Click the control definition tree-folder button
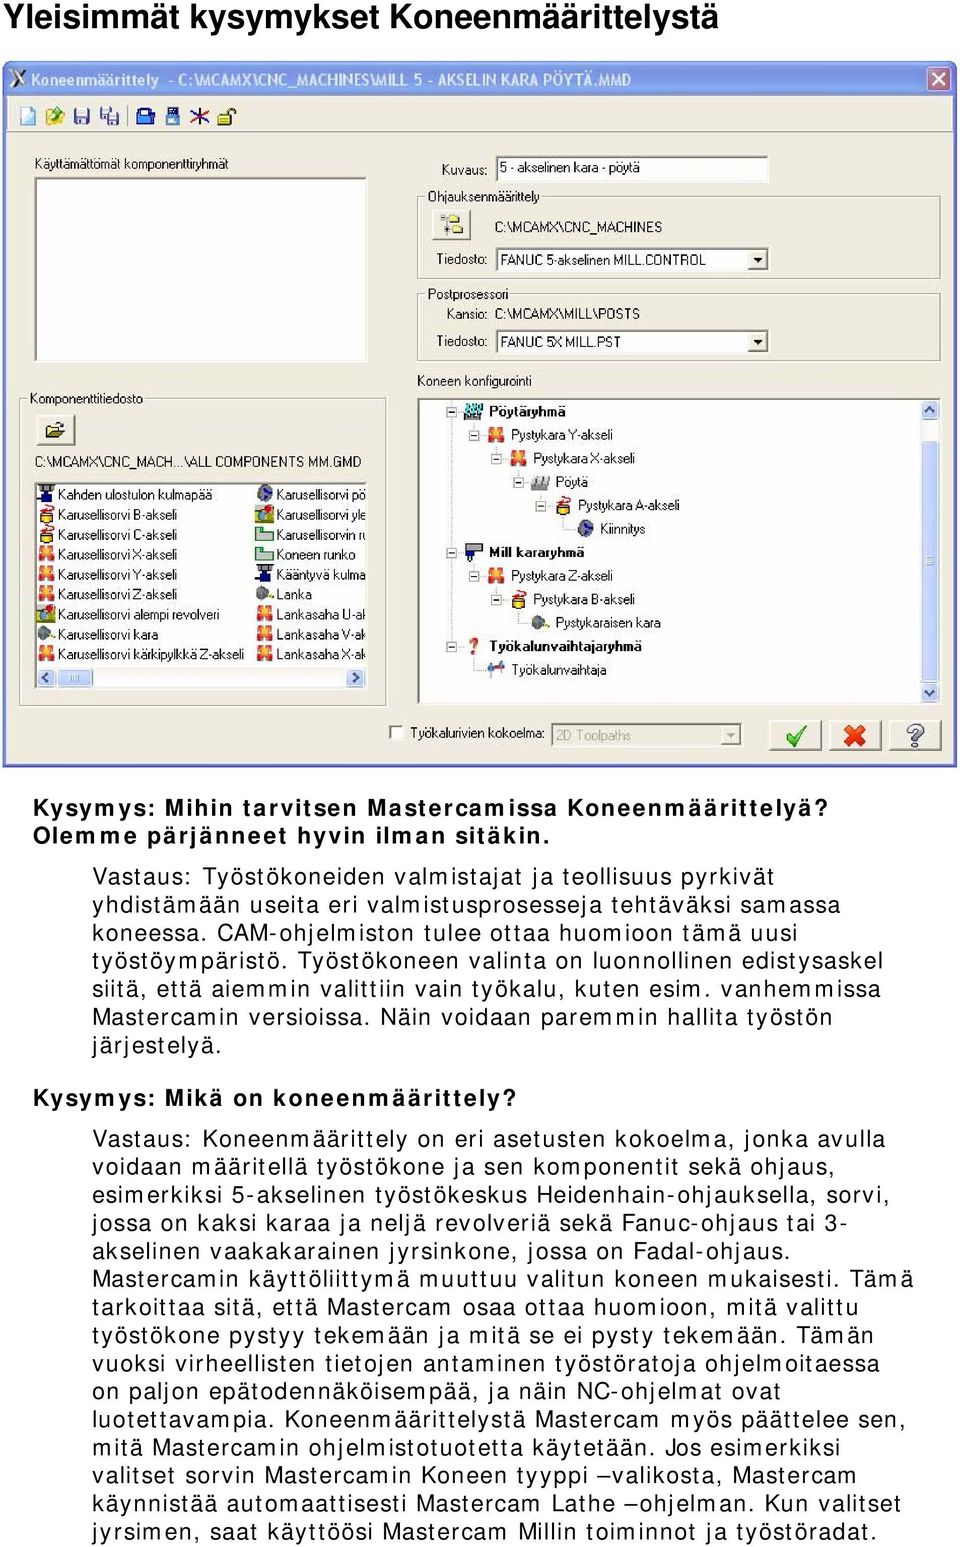 (x=452, y=224)
